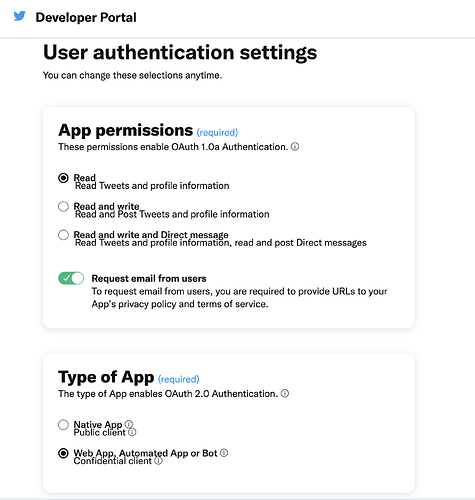Click Read Tweets and profile information description
Image resolution: width=475 pixels, height=500 pixels.
[x=152, y=186]
